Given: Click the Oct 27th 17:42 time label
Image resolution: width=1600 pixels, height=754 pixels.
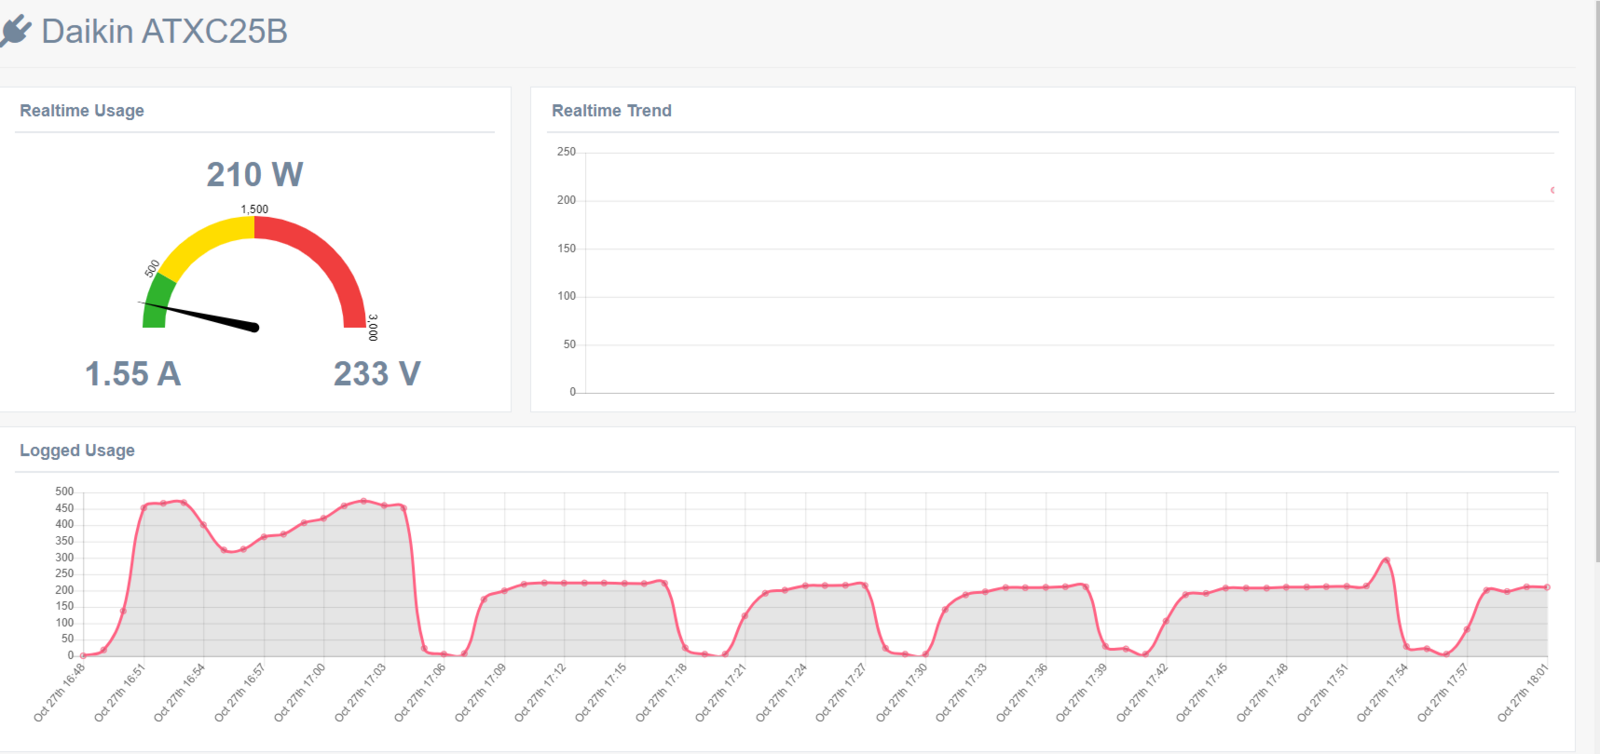Looking at the screenshot, I should pyautogui.click(x=1142, y=692).
